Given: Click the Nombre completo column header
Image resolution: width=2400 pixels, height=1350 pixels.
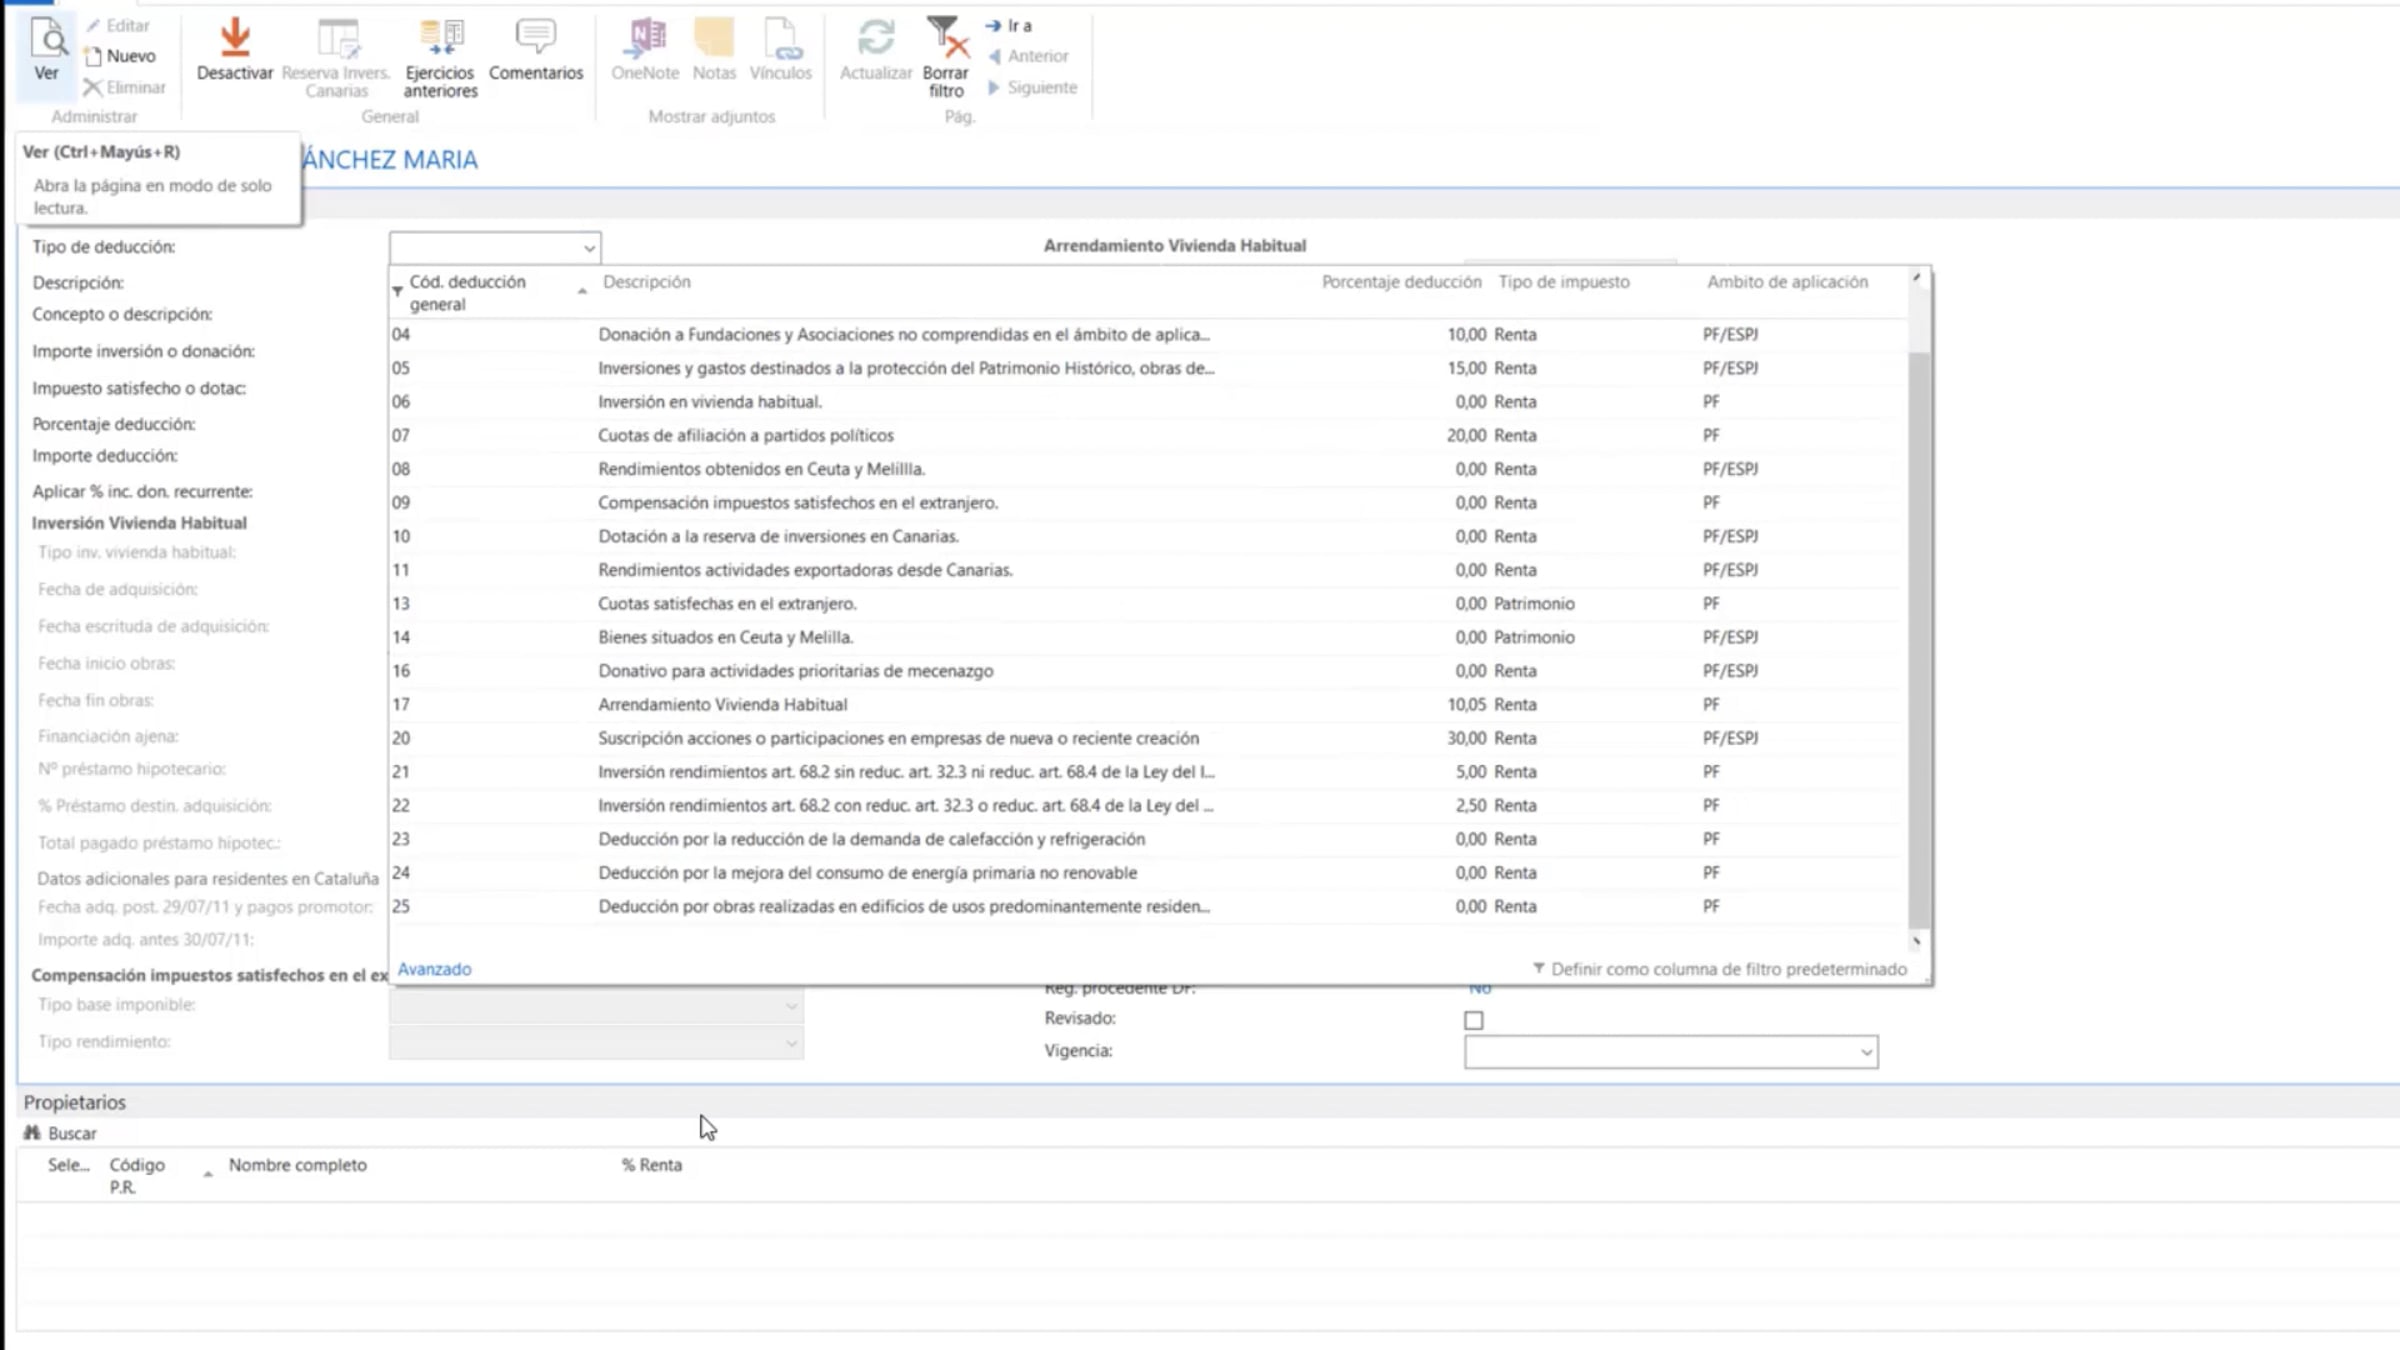Looking at the screenshot, I should [297, 1165].
